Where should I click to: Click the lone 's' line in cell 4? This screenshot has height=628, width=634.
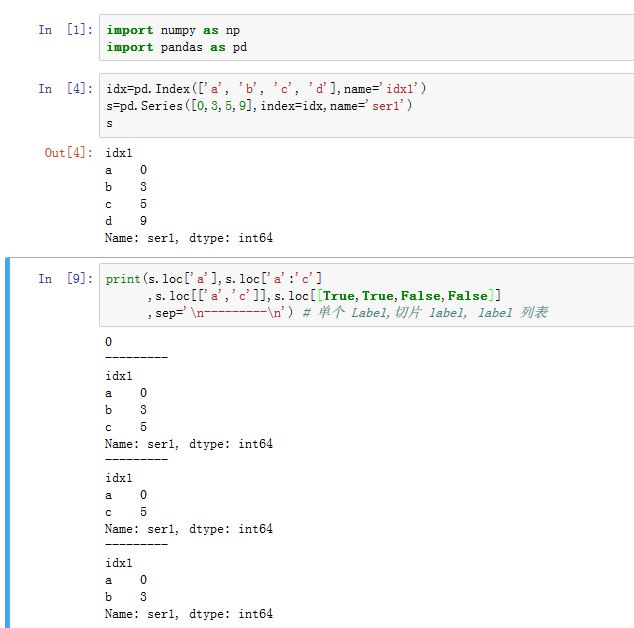[x=110, y=122]
